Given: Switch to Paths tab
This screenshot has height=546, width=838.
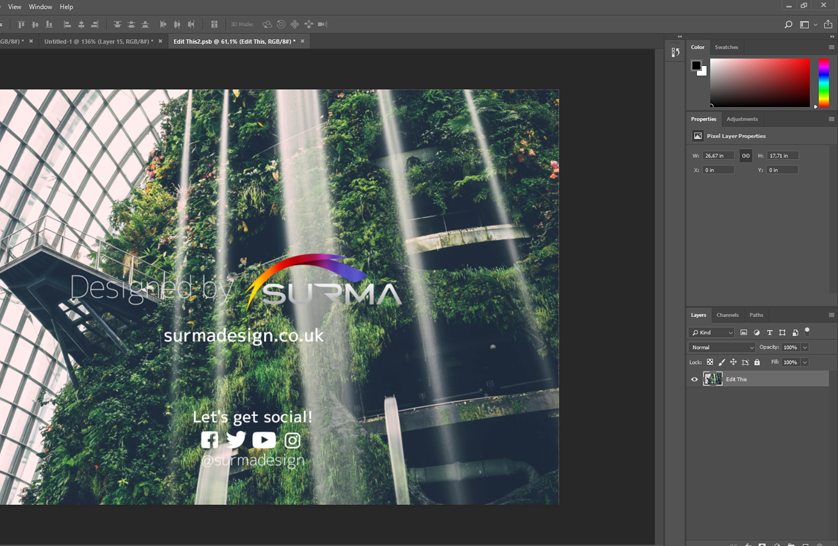Looking at the screenshot, I should tap(756, 315).
